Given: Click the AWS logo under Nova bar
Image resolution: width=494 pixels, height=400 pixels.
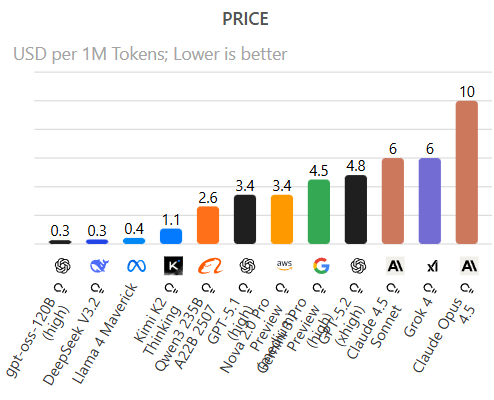Looking at the screenshot, I should click(x=284, y=265).
